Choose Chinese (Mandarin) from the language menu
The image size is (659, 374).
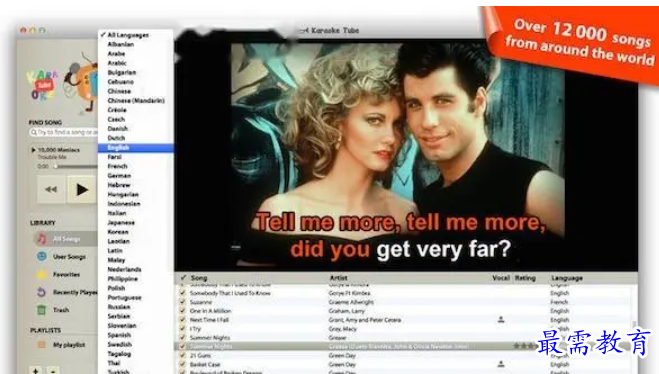tap(136, 100)
